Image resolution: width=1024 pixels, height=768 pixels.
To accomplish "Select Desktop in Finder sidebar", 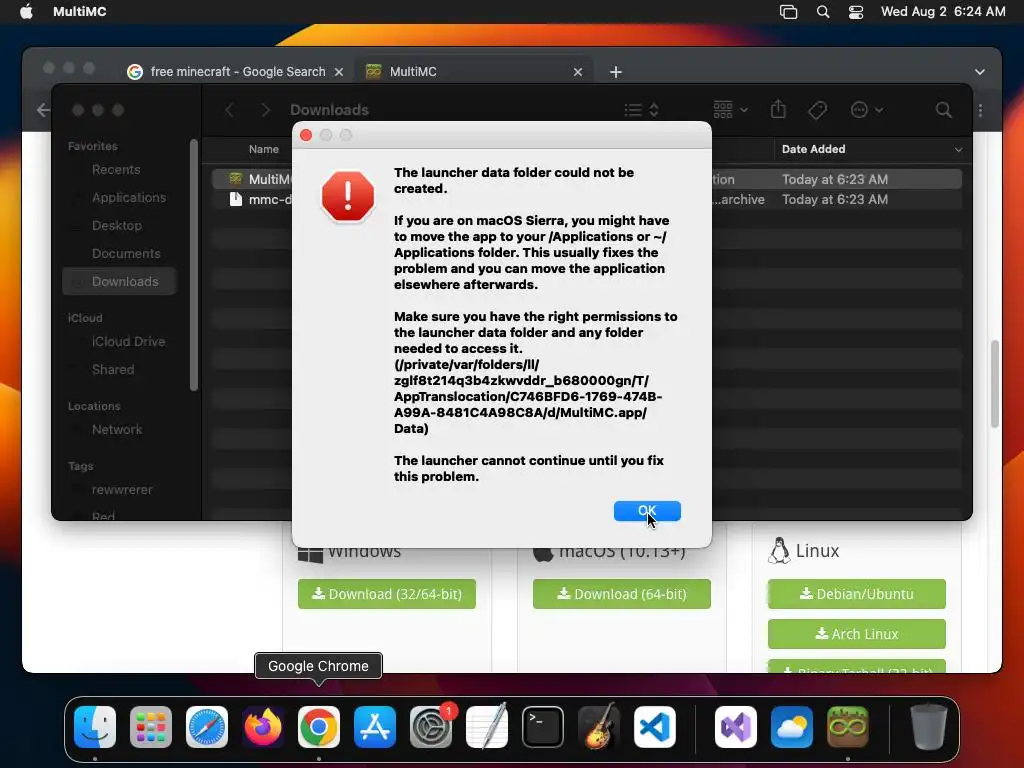I will 117,226.
